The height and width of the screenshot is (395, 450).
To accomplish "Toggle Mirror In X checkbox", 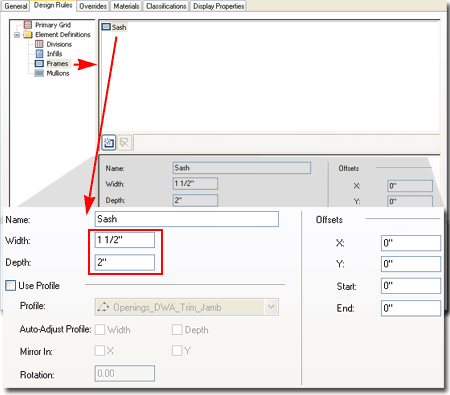I will [100, 351].
